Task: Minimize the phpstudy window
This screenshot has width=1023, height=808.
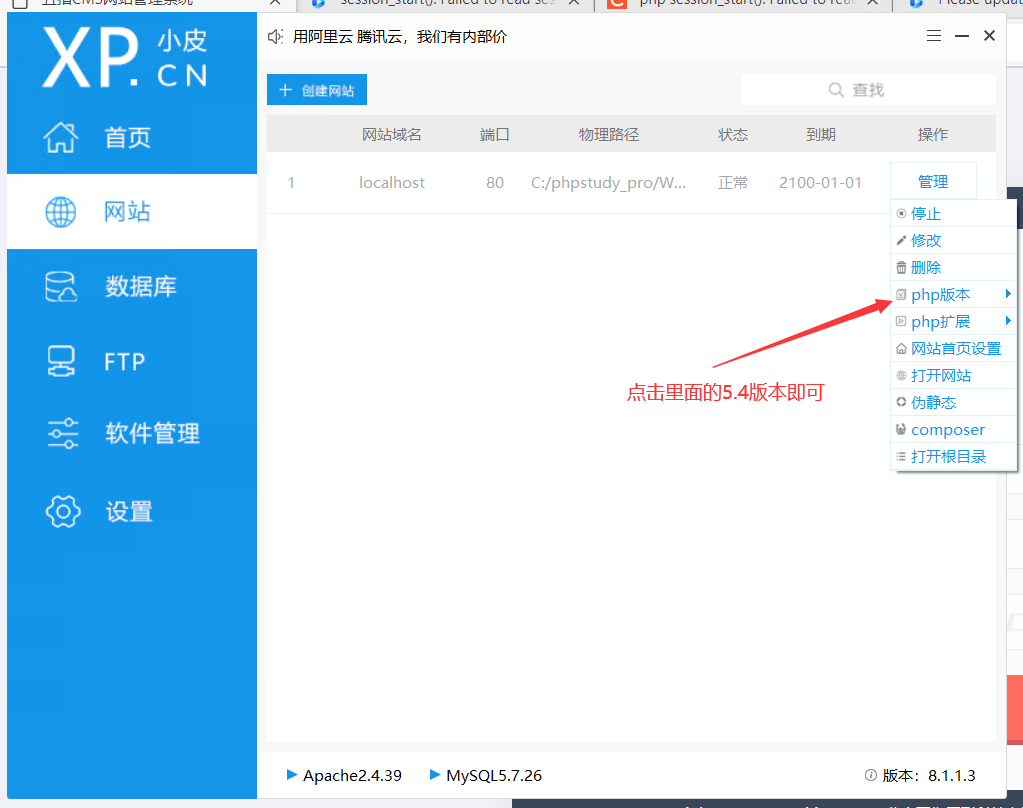Action: (962, 36)
